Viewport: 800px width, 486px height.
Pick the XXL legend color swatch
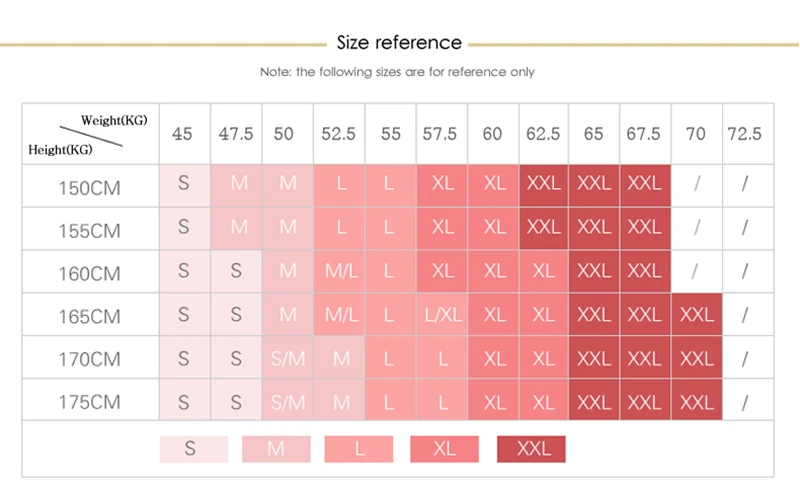click(x=531, y=449)
